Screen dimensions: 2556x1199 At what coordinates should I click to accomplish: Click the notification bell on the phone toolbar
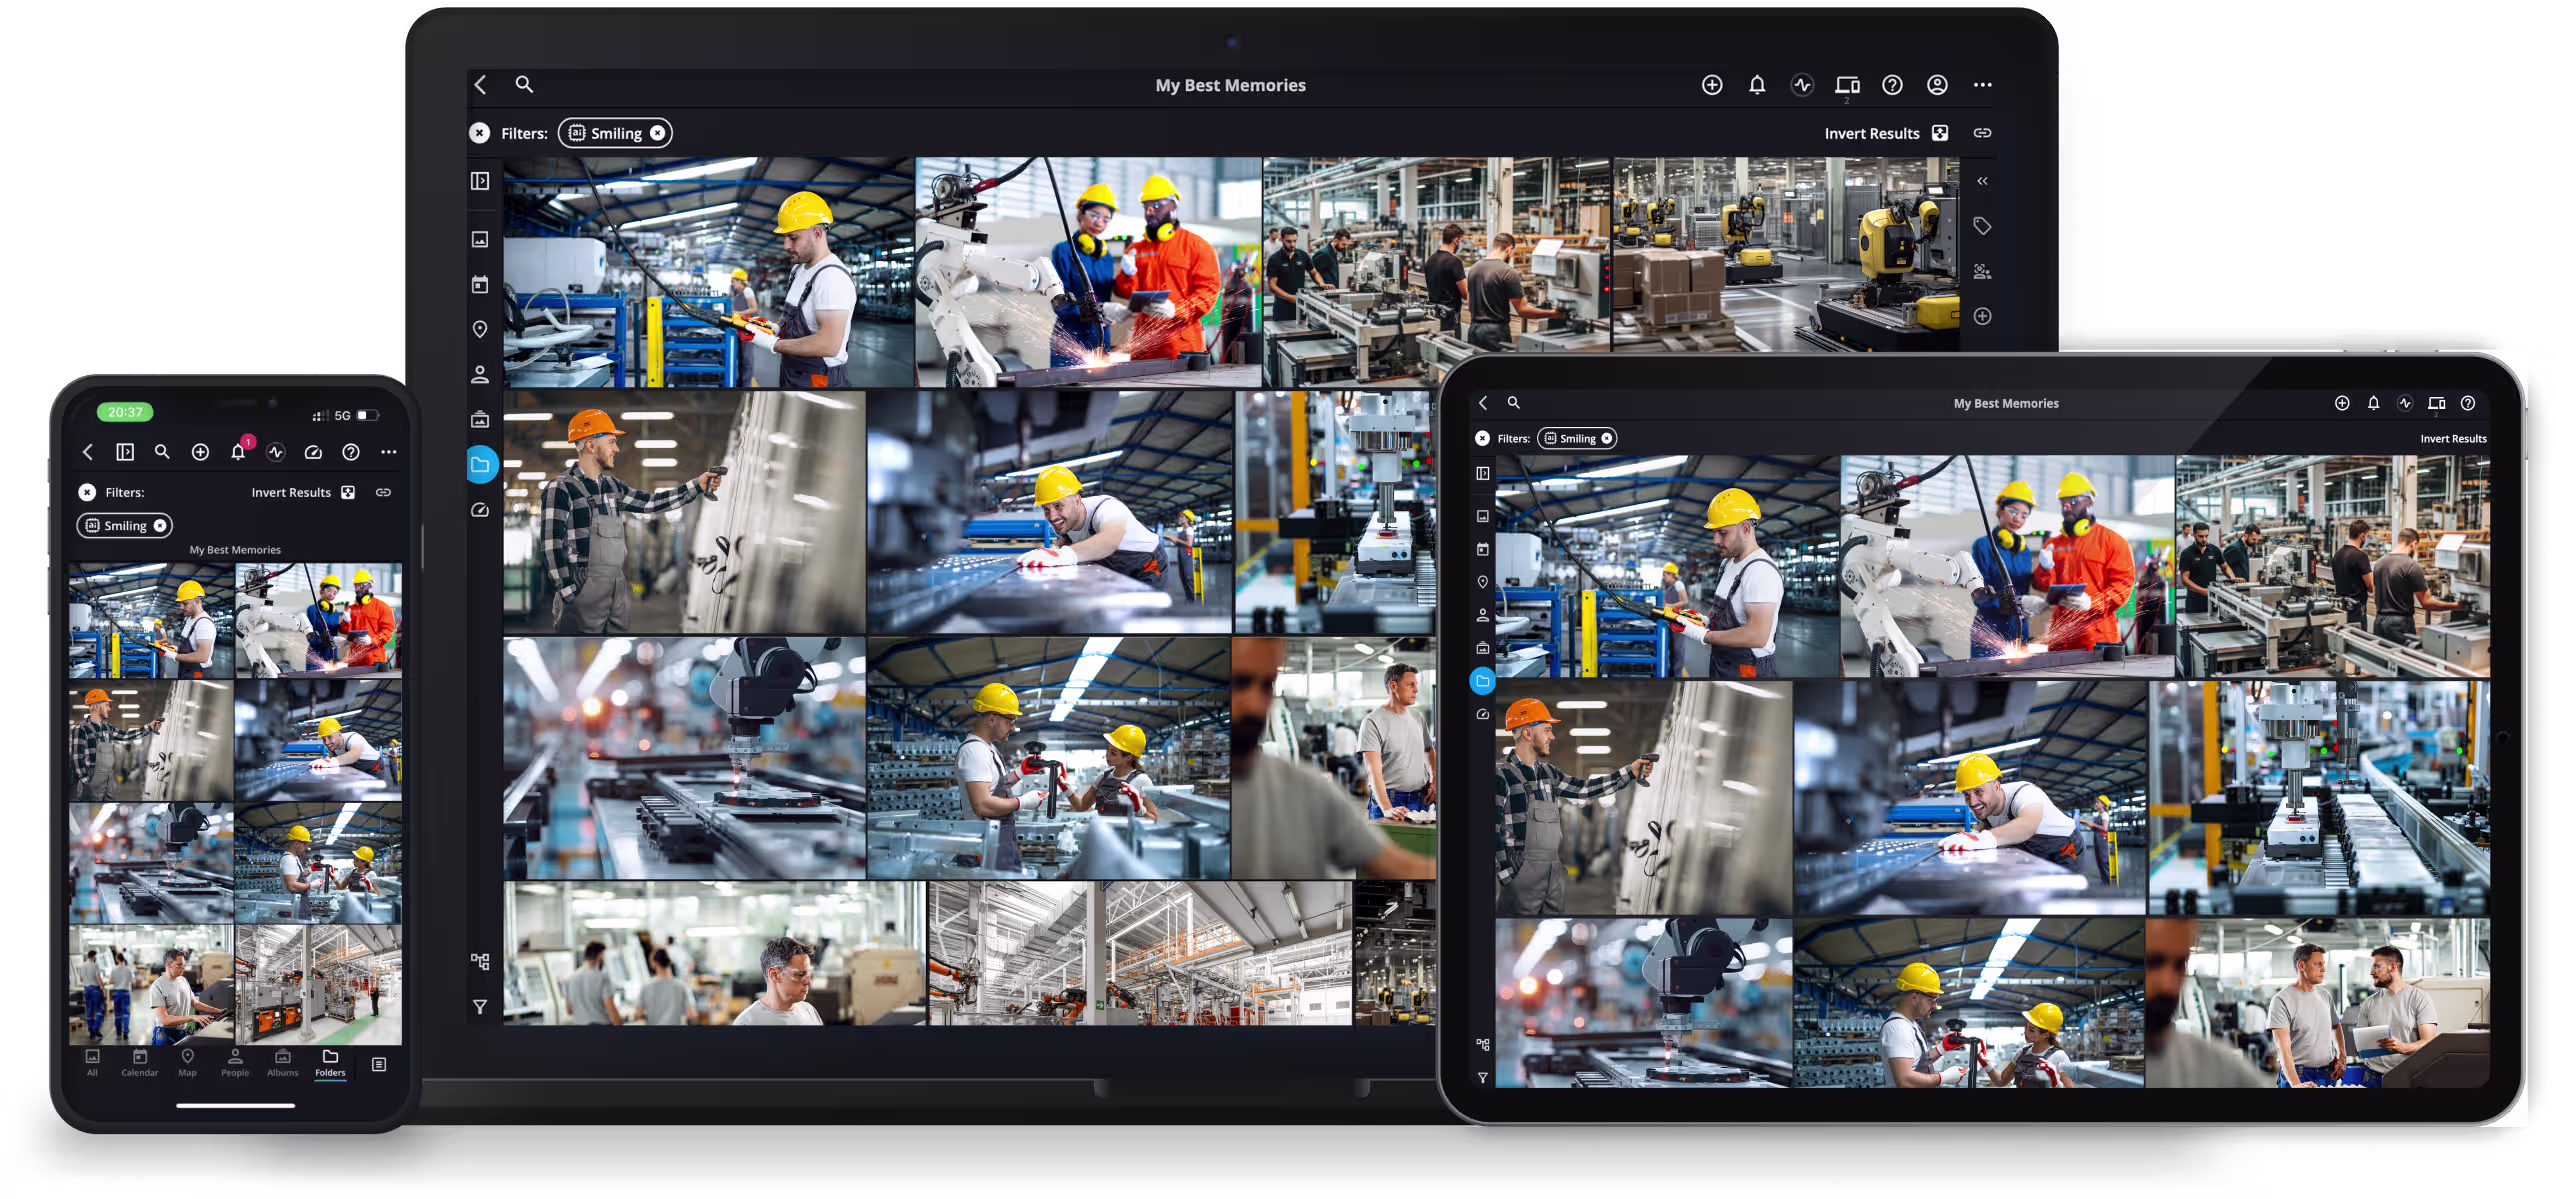click(x=238, y=453)
